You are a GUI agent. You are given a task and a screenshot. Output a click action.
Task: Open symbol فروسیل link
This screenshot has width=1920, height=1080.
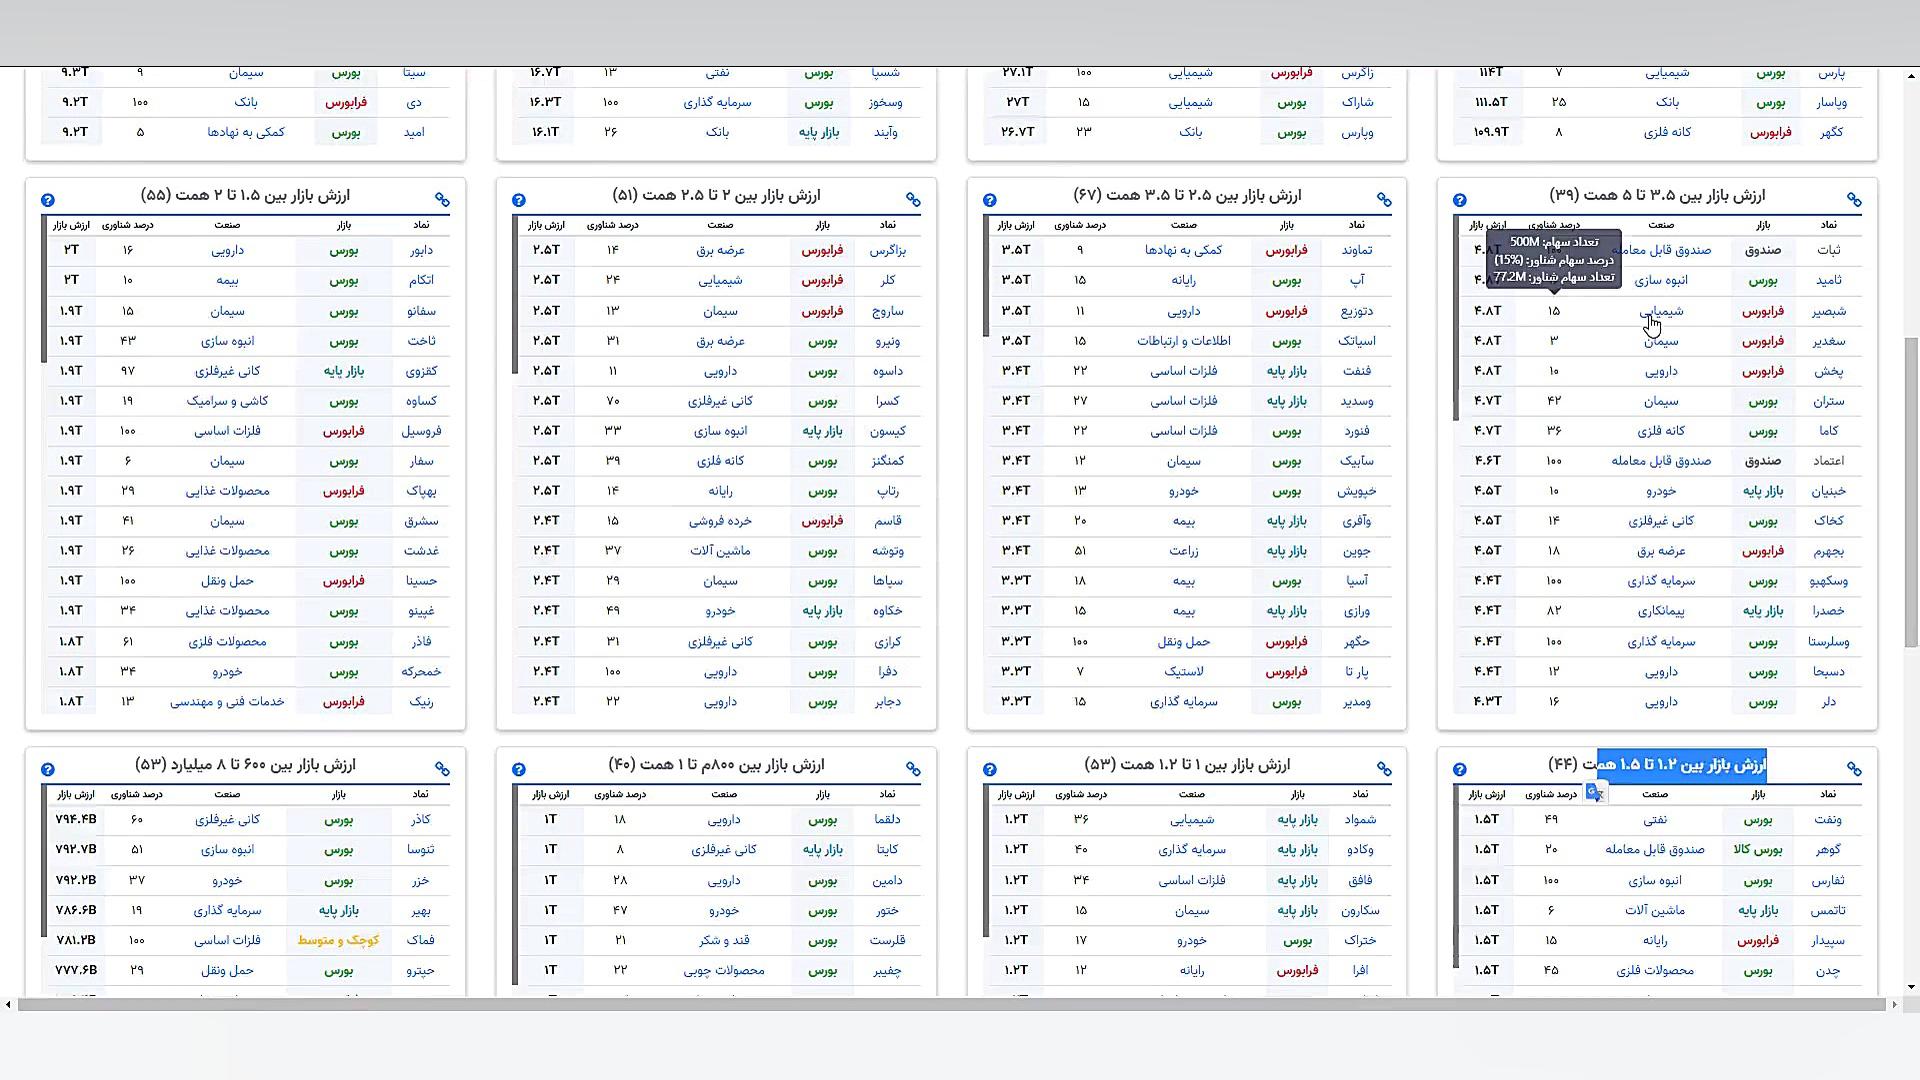[x=421, y=431]
